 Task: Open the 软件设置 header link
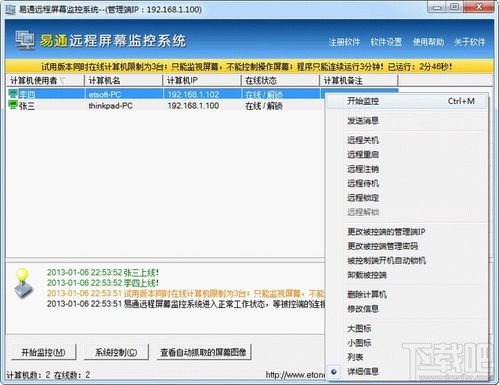386,42
